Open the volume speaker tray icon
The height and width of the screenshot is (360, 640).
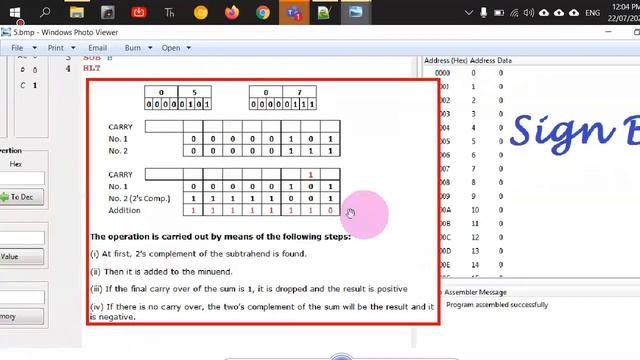(x=529, y=13)
